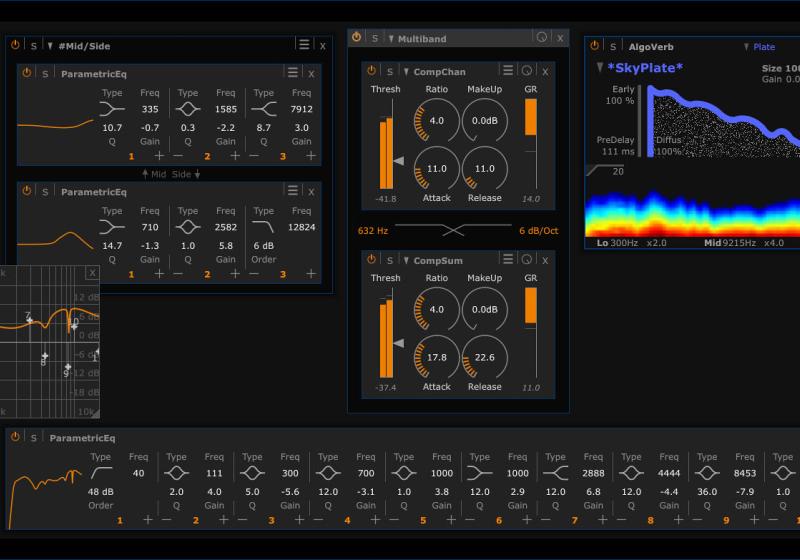The image size is (800, 560).
Task: Click the crossover X icon between bands
Action: 453,230
